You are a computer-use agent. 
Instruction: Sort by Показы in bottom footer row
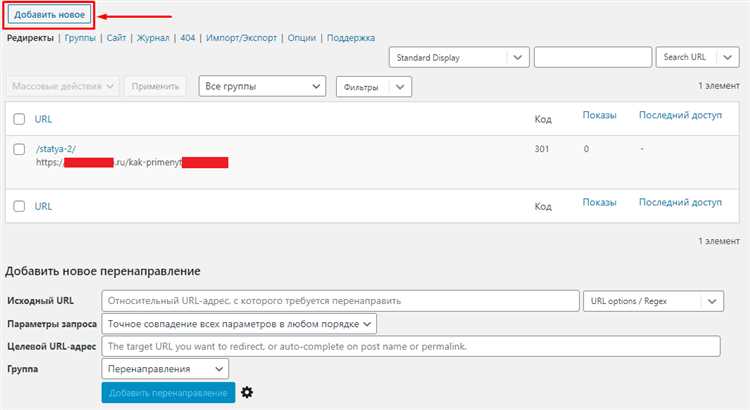point(599,202)
